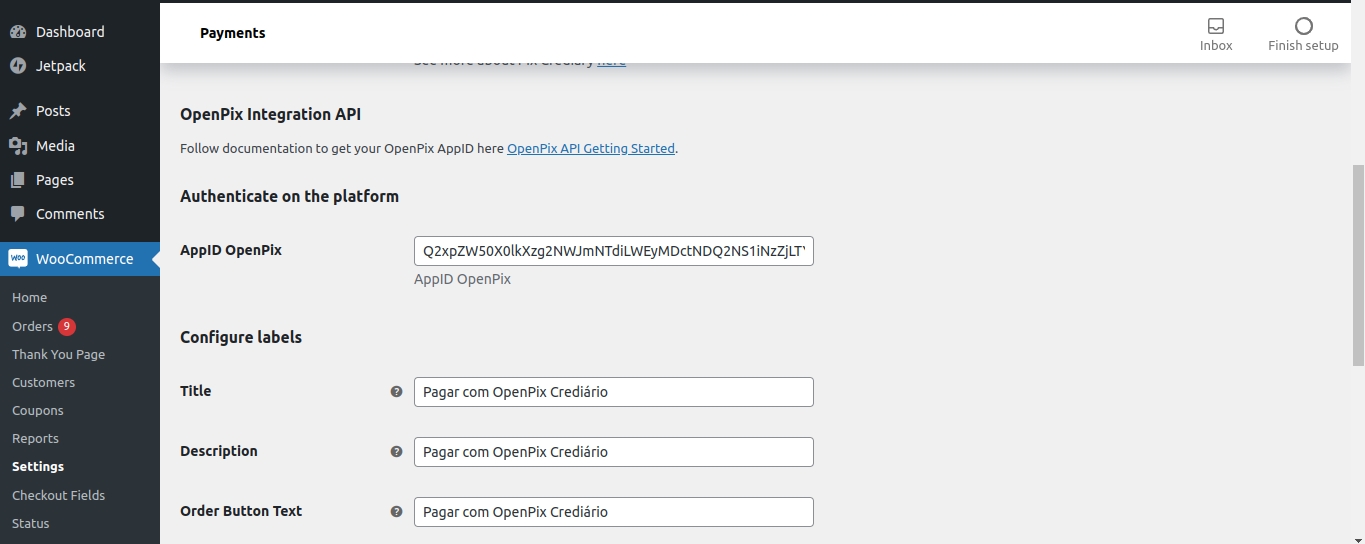Focus the Title text input
This screenshot has height=544, width=1365.
[613, 392]
